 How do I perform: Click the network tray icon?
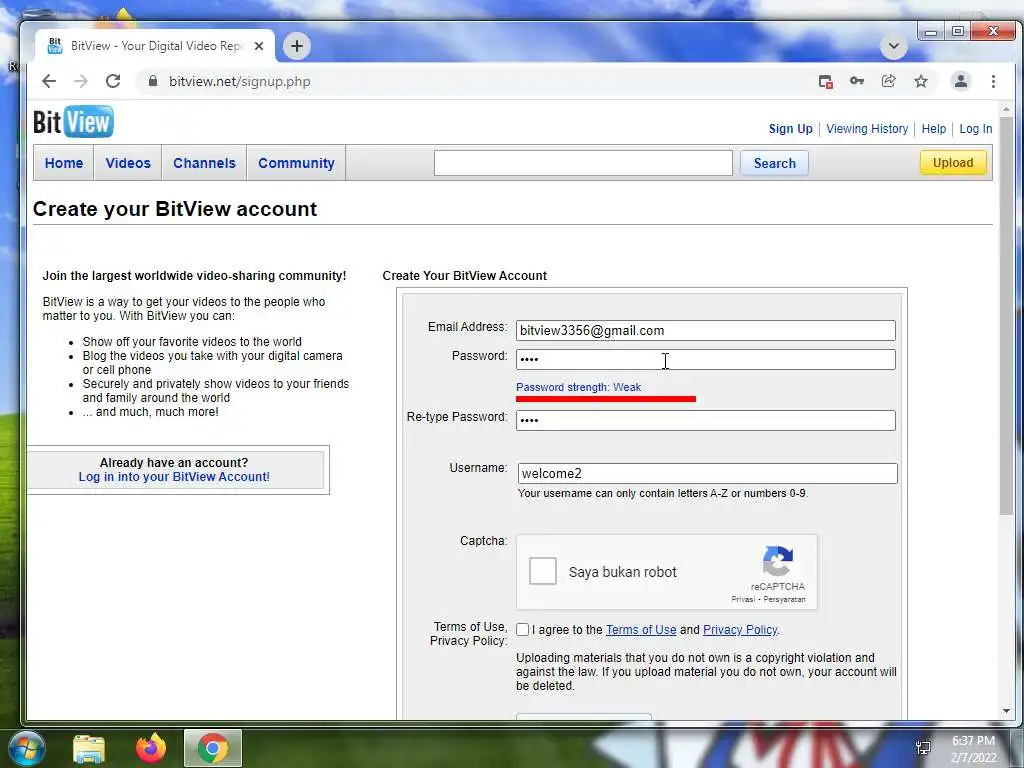coord(923,748)
